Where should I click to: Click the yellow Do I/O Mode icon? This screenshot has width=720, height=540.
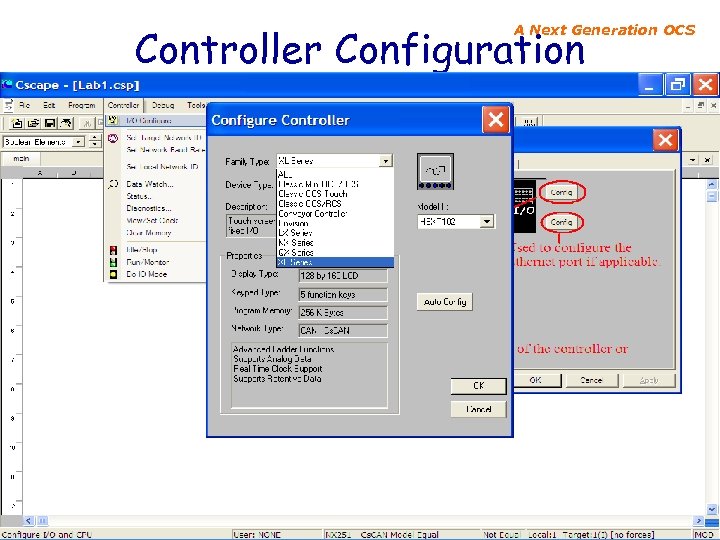[113, 274]
